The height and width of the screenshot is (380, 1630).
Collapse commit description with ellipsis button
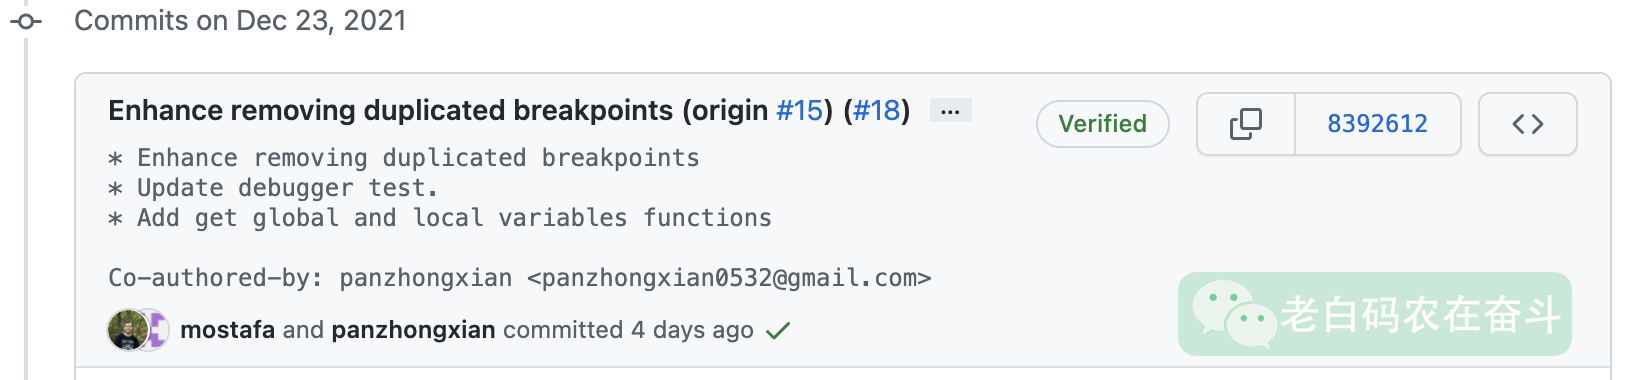point(950,111)
